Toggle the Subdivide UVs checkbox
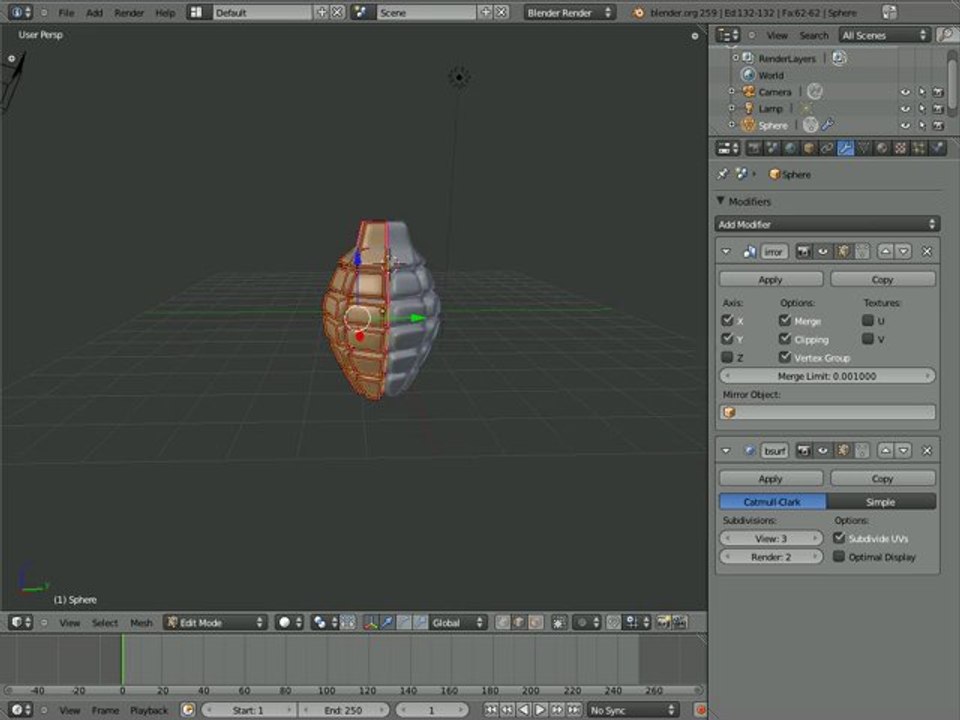 click(839, 538)
